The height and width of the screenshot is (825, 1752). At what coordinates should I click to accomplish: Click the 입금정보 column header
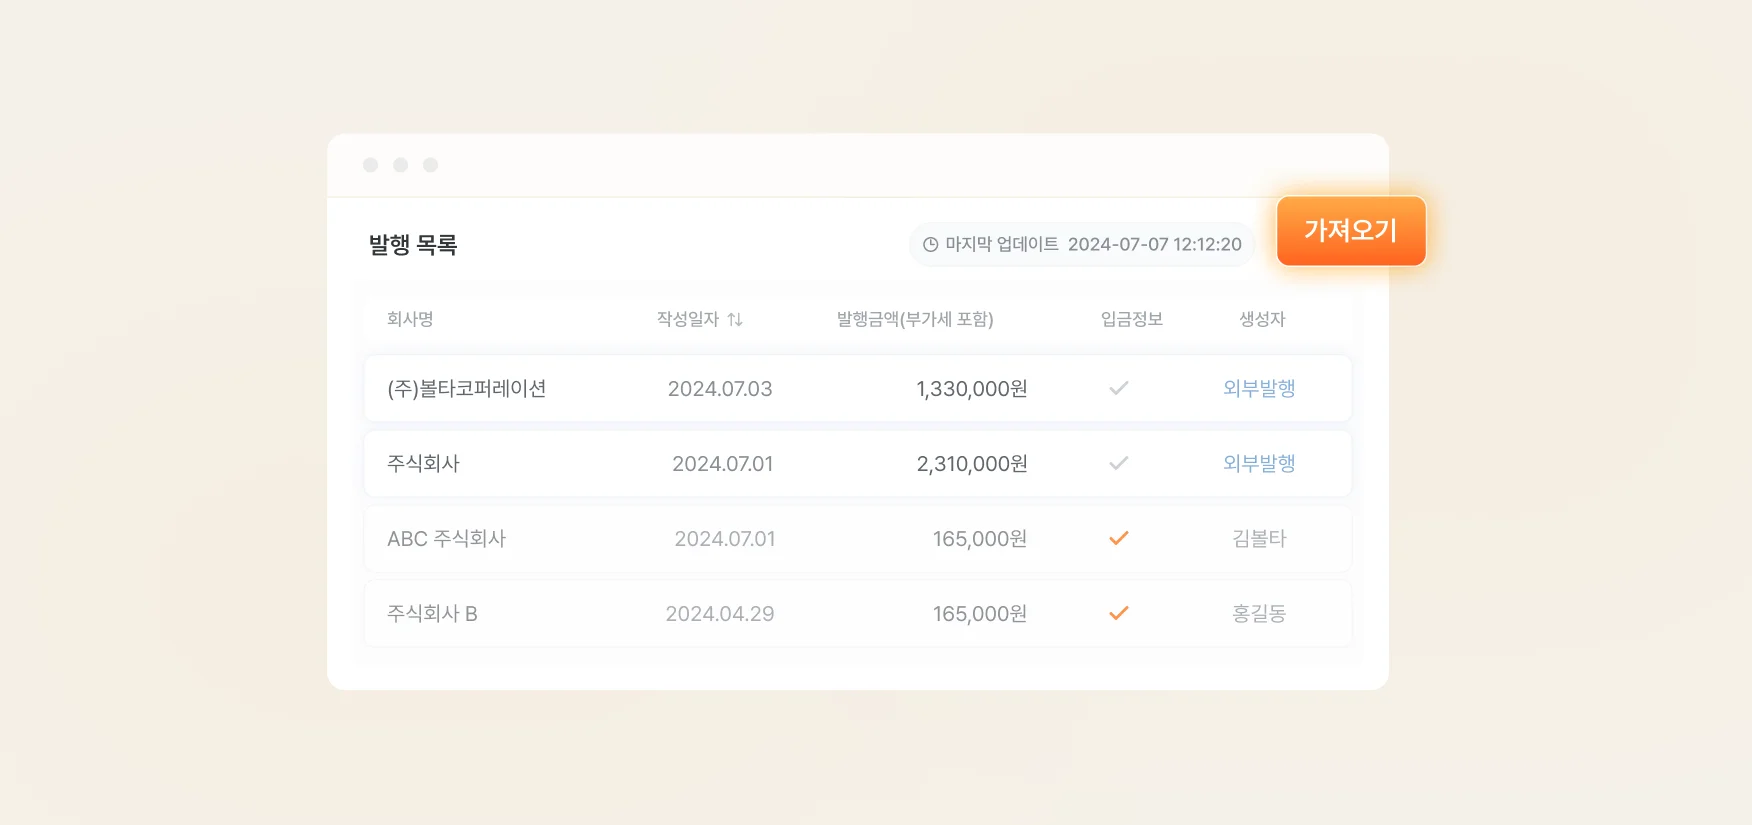1131,319
